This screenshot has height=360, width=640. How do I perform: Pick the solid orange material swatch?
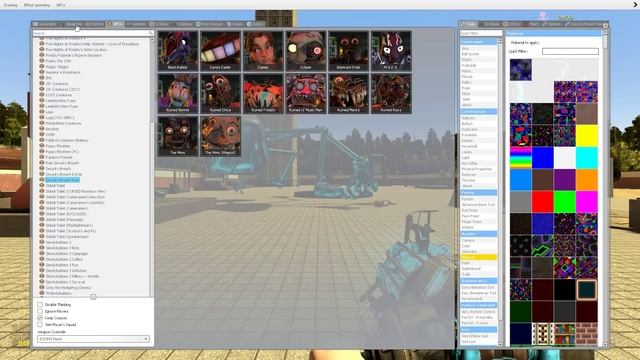coord(587,180)
